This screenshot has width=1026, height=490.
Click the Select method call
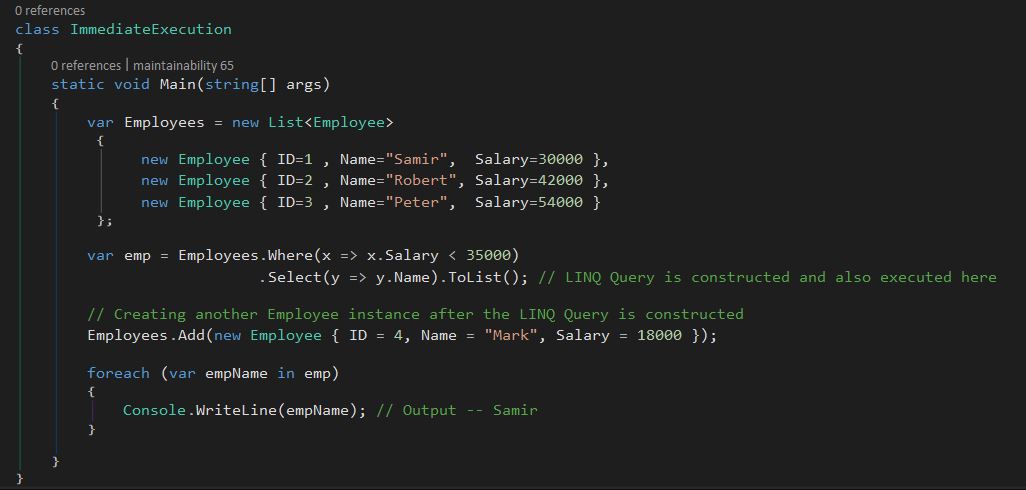coord(290,277)
